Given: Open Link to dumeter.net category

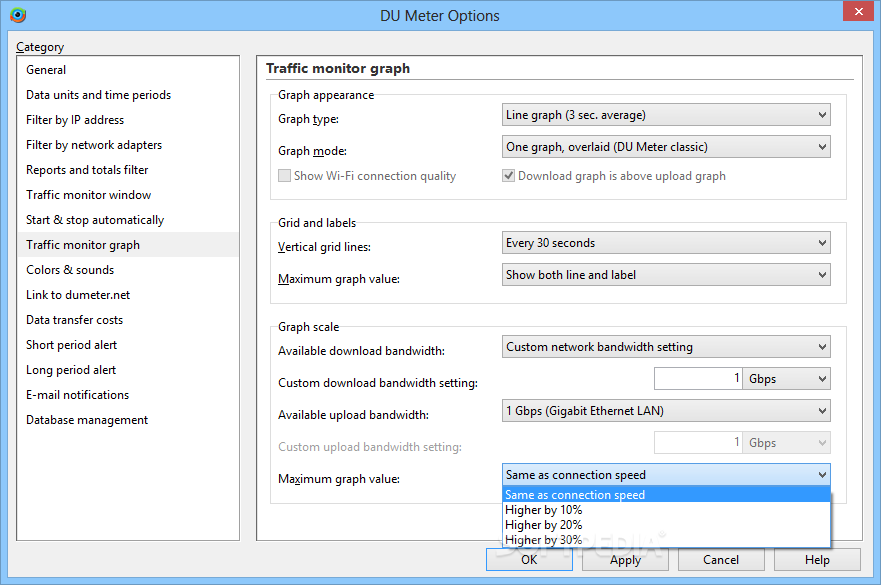Looking at the screenshot, I should tap(128, 295).
